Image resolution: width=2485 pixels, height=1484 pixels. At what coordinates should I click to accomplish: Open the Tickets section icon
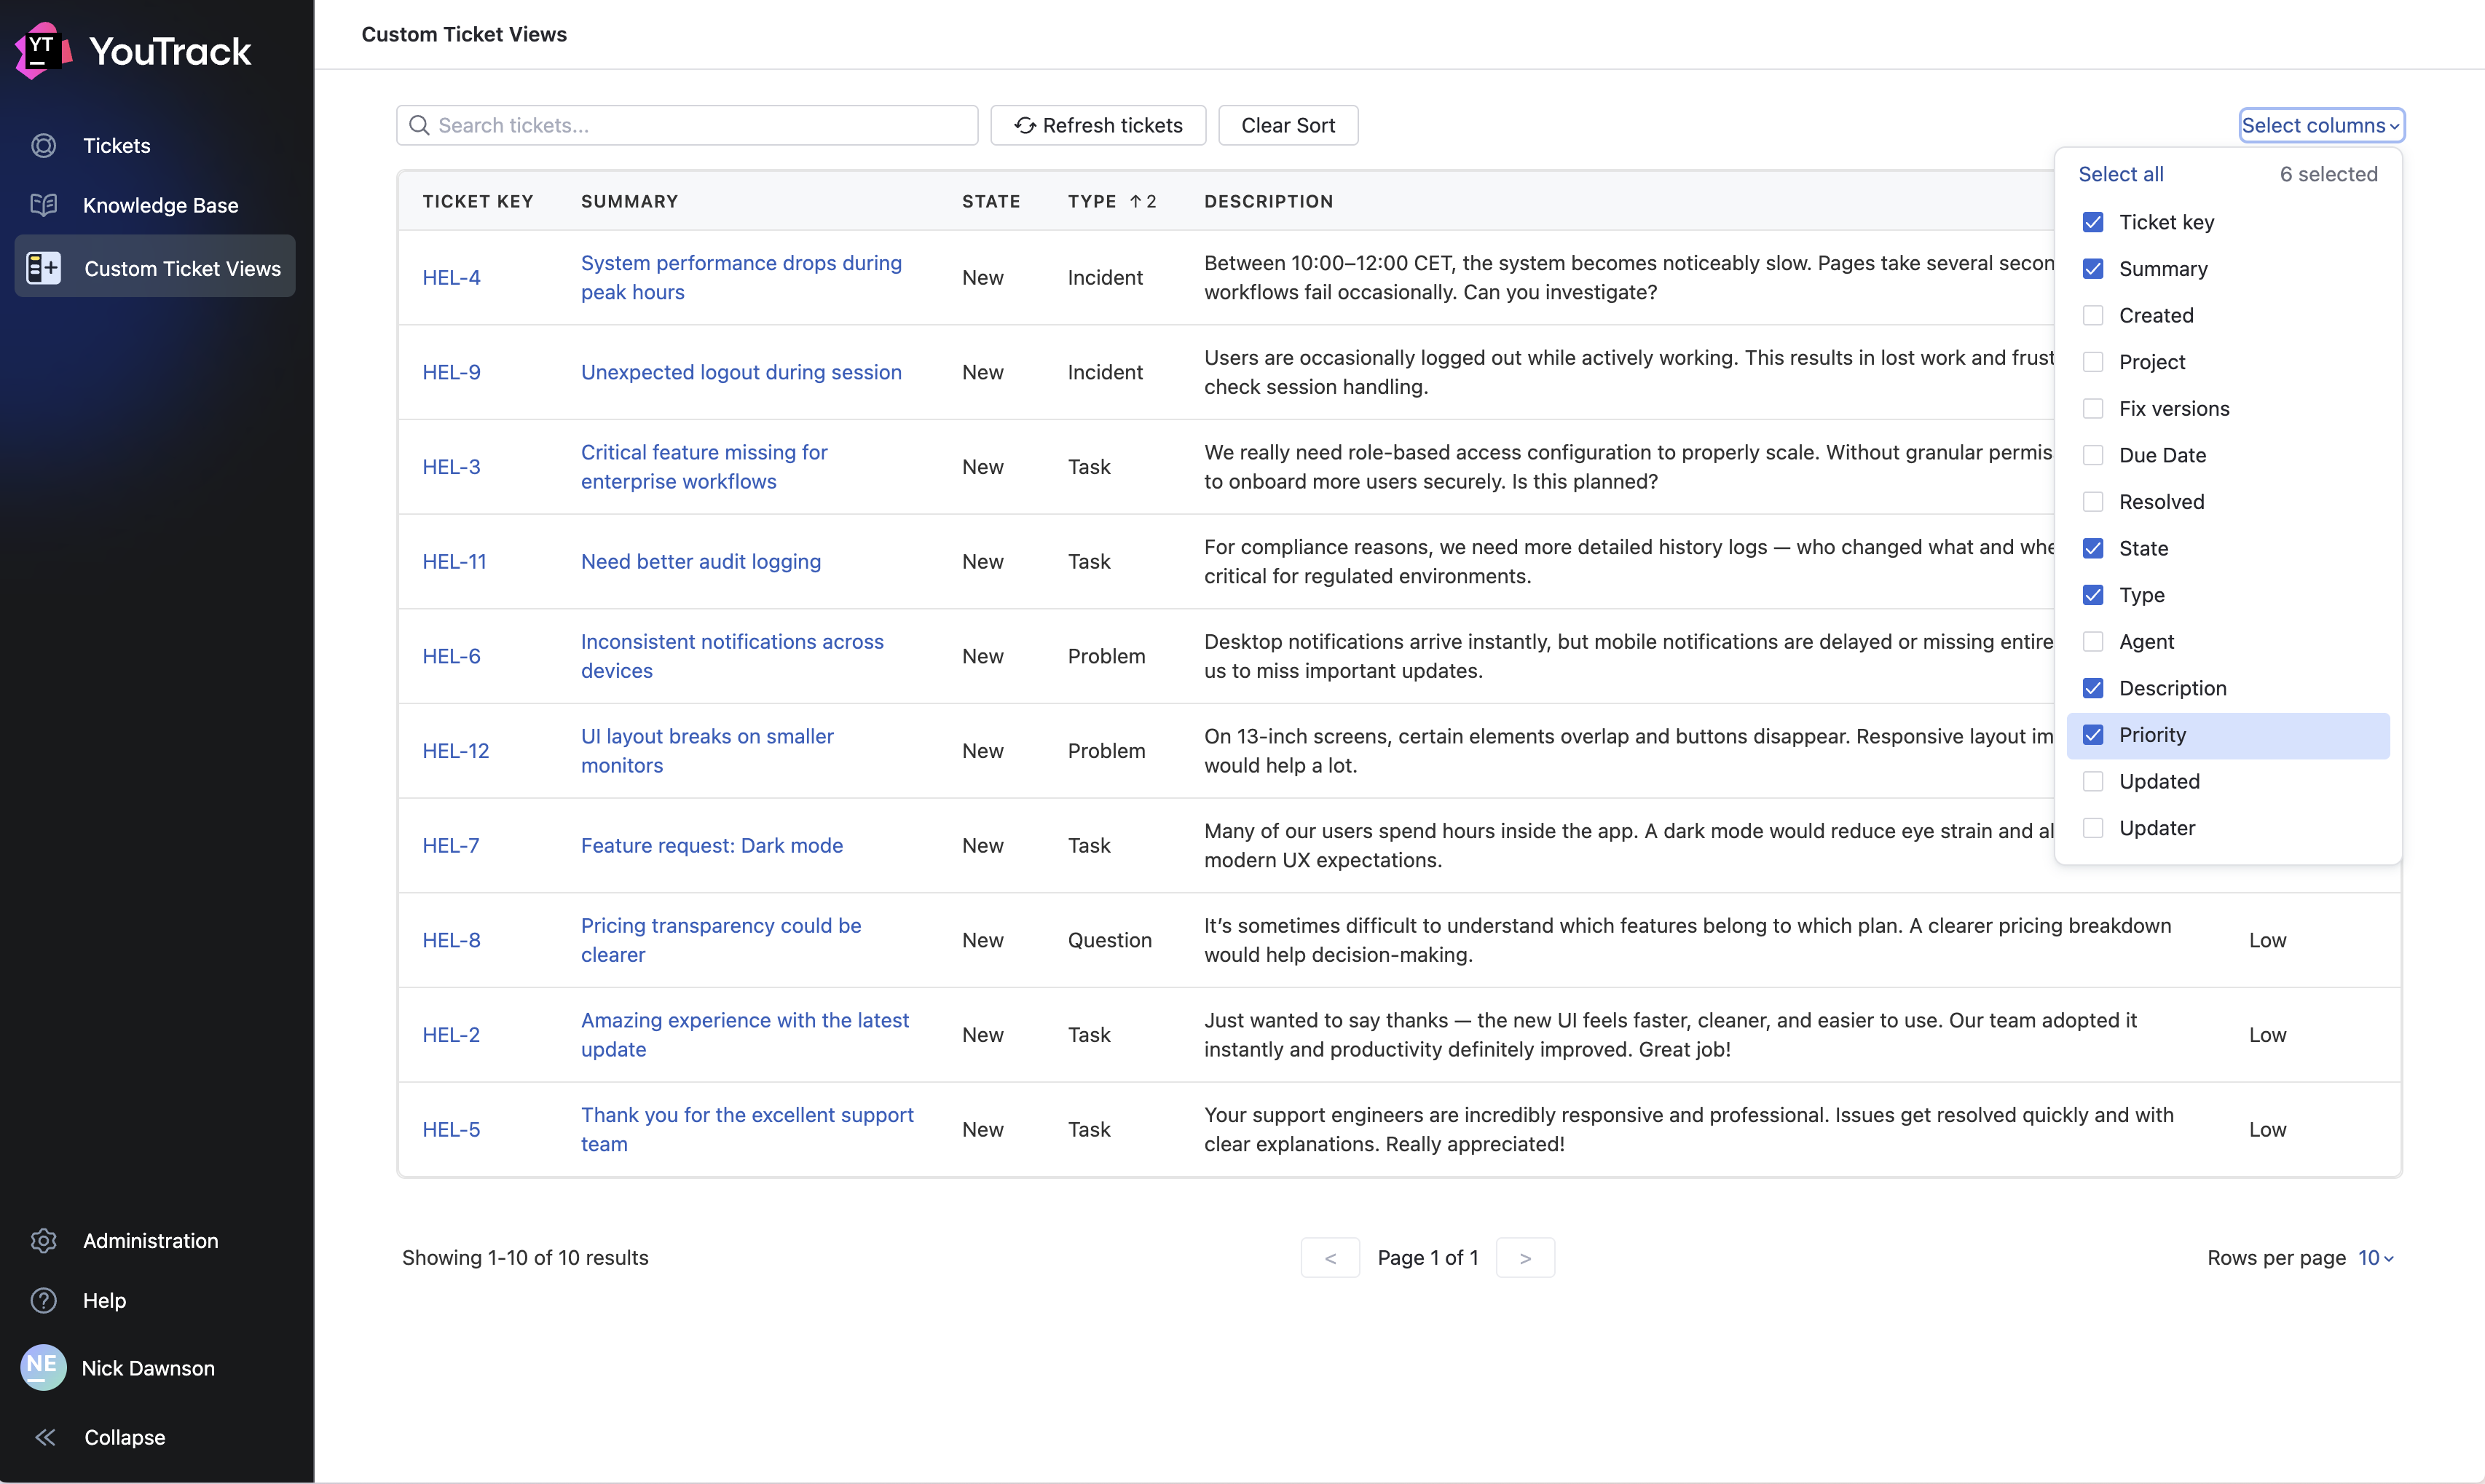[44, 145]
